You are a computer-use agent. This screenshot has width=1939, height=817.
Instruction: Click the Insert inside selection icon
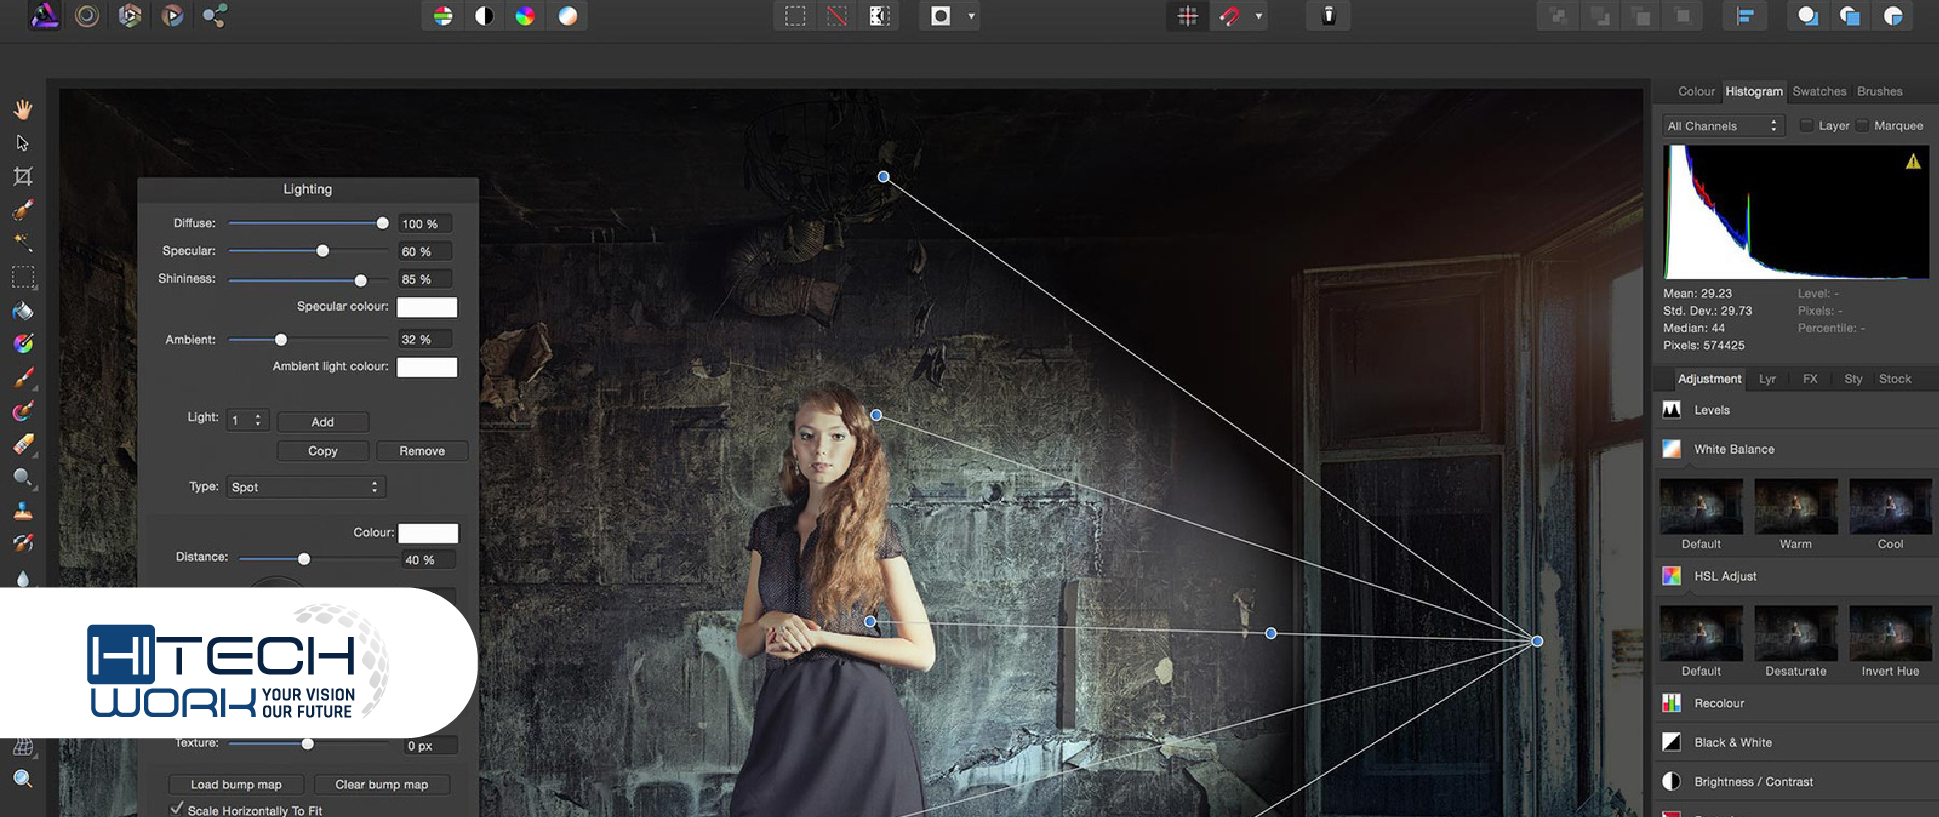1892,16
